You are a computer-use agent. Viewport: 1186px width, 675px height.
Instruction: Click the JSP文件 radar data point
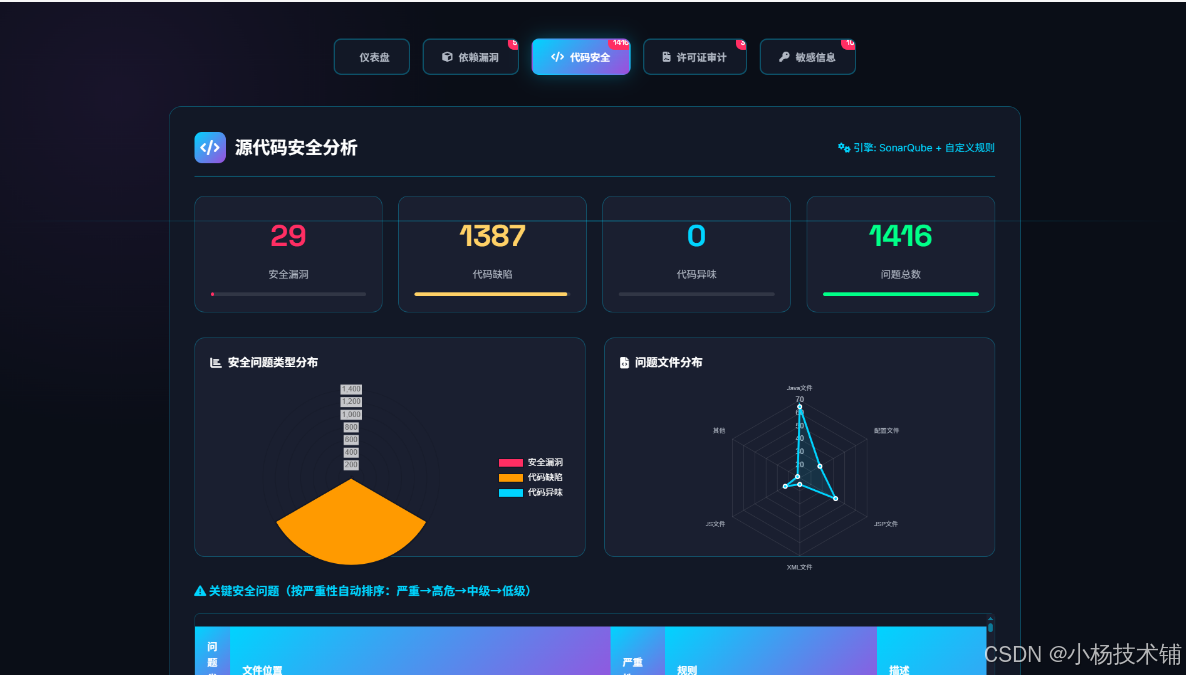coord(835,498)
